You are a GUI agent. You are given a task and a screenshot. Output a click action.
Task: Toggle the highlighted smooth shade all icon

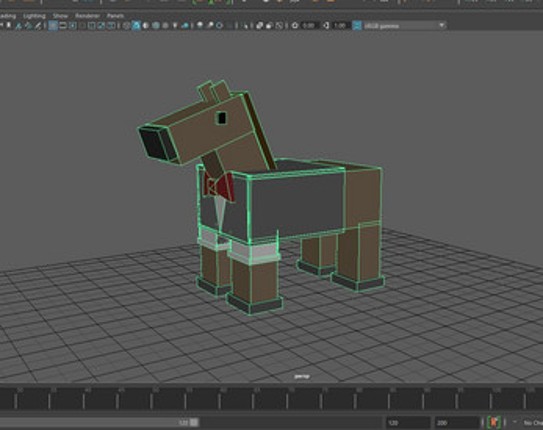tap(136, 26)
